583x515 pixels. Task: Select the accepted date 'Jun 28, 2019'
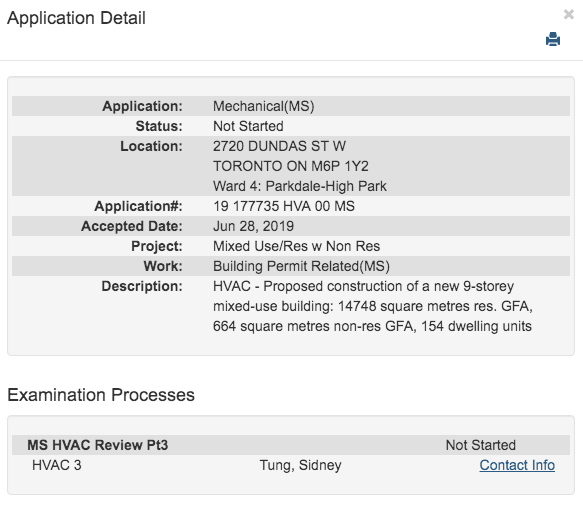(253, 226)
